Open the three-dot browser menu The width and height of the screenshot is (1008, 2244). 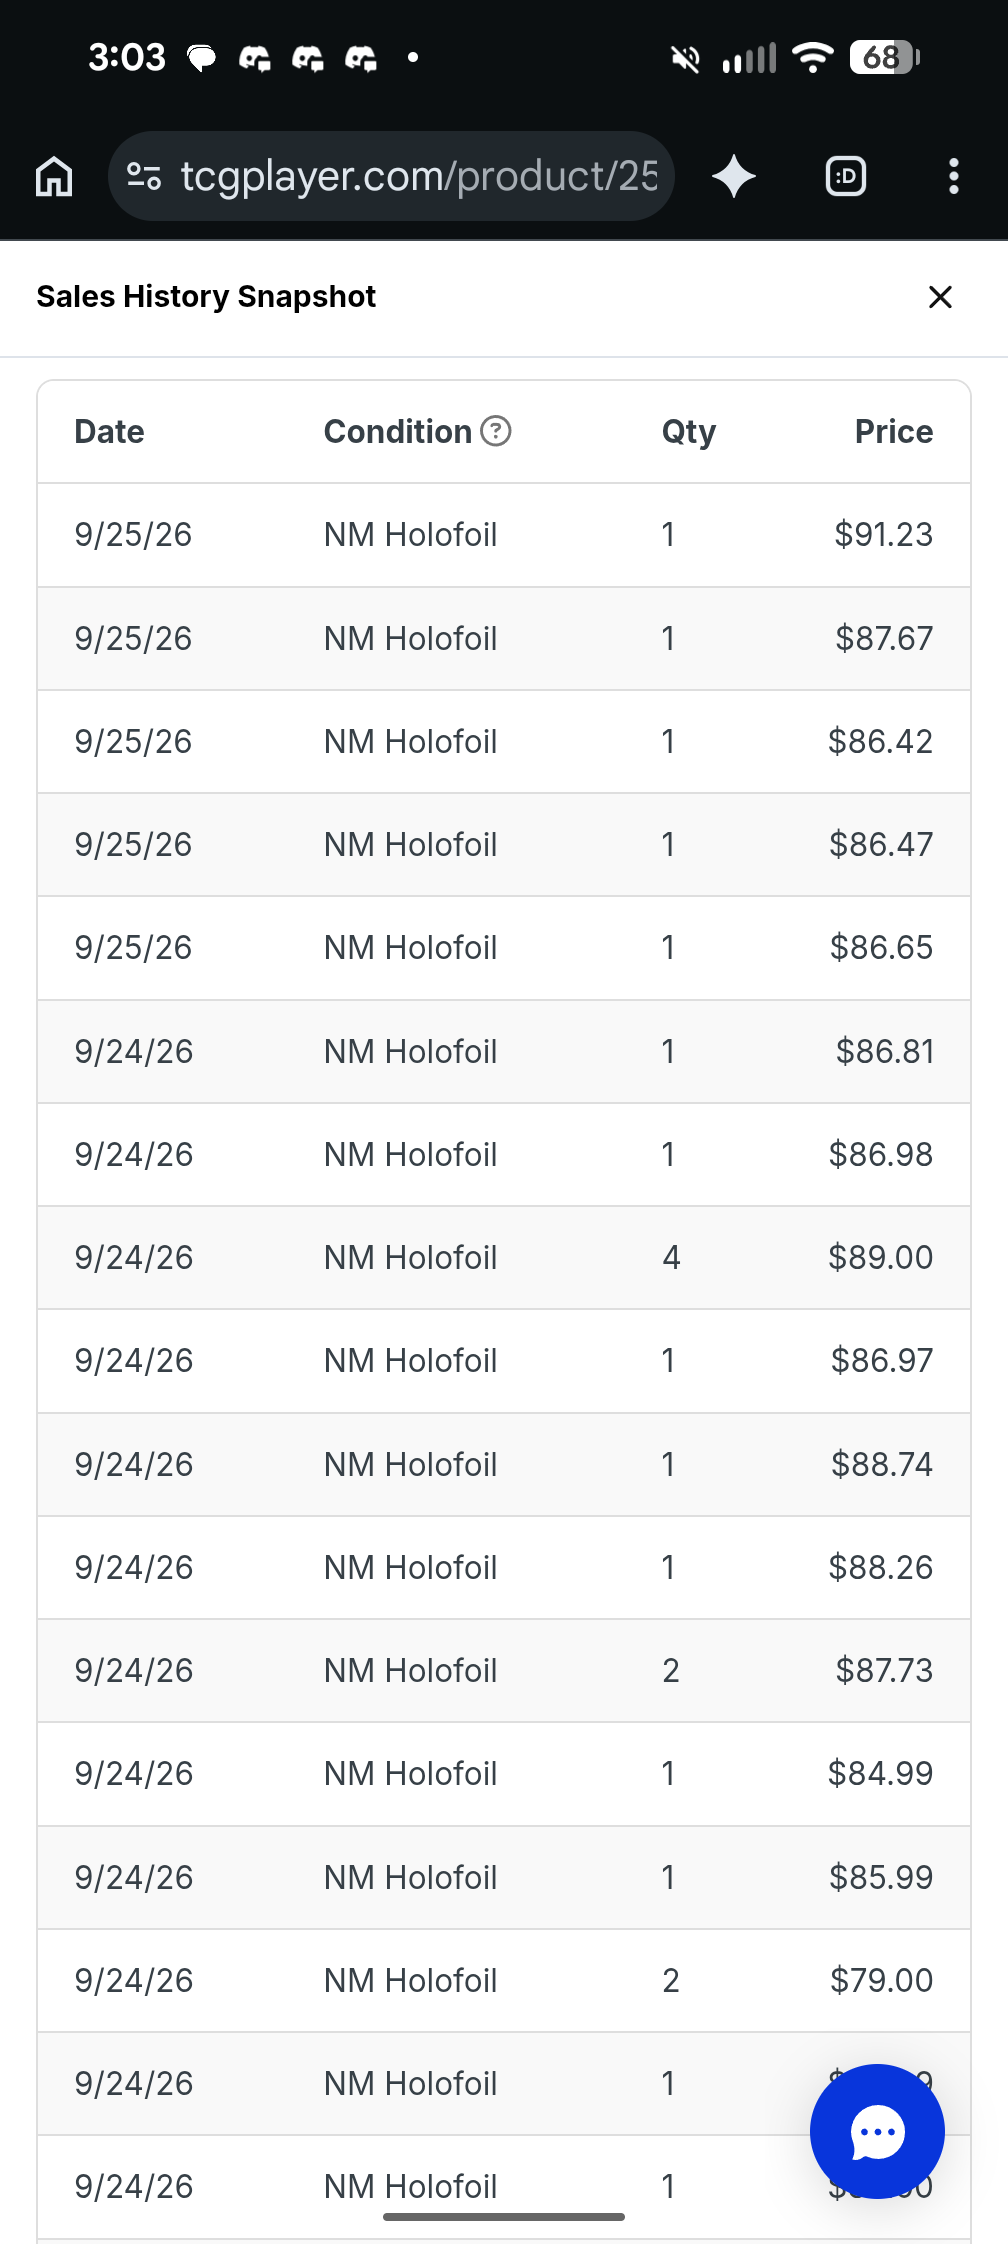[x=954, y=177]
